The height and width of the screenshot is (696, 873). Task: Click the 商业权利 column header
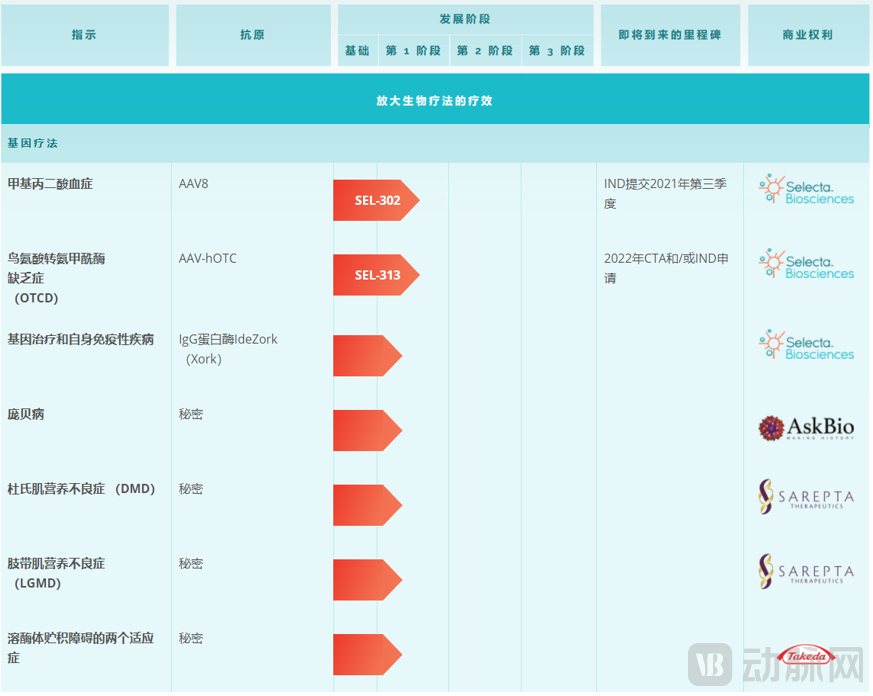pyautogui.click(x=808, y=35)
